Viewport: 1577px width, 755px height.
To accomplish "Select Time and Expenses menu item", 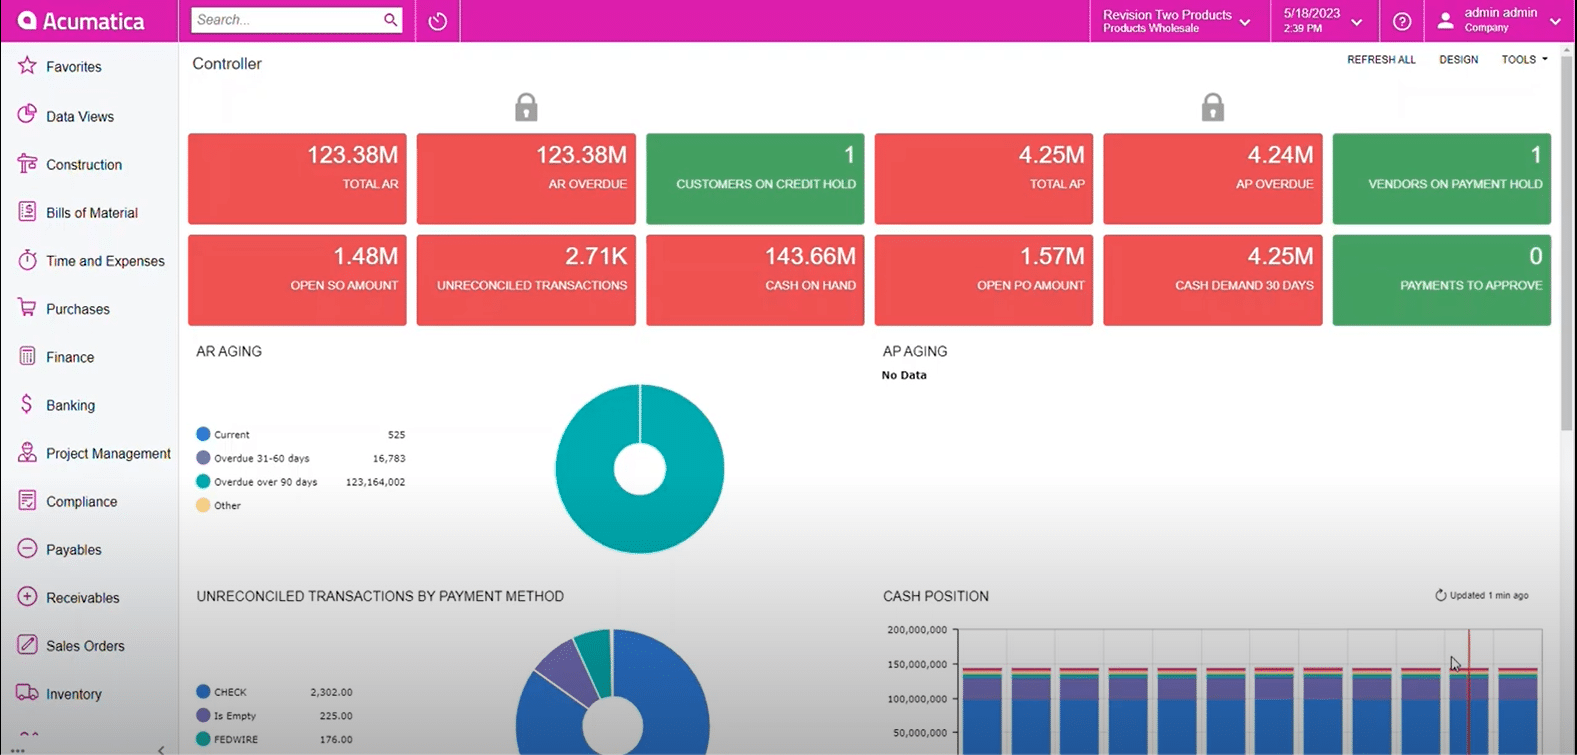I will [105, 261].
